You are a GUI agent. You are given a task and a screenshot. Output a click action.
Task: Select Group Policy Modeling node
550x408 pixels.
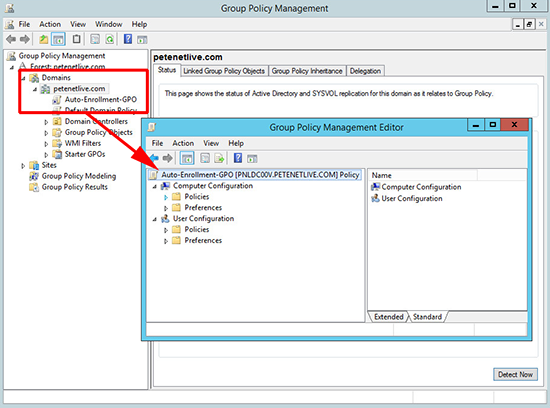coord(73,176)
